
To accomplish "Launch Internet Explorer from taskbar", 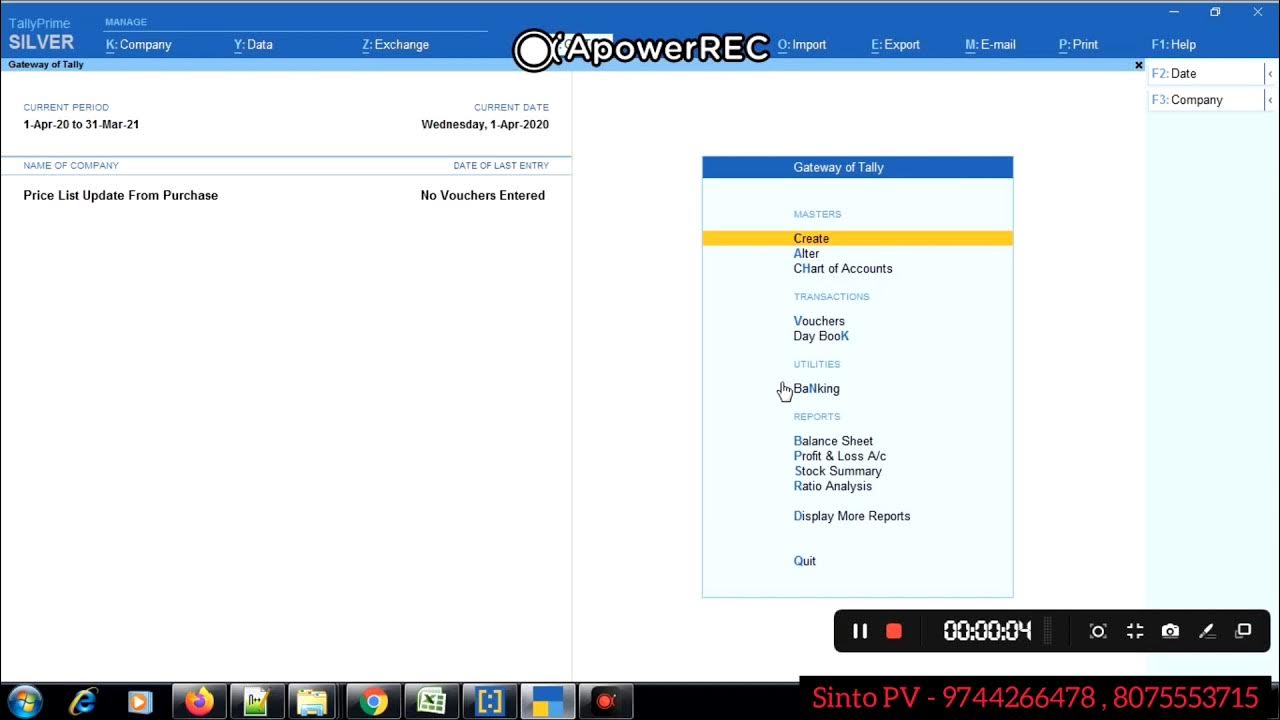I will [82, 702].
